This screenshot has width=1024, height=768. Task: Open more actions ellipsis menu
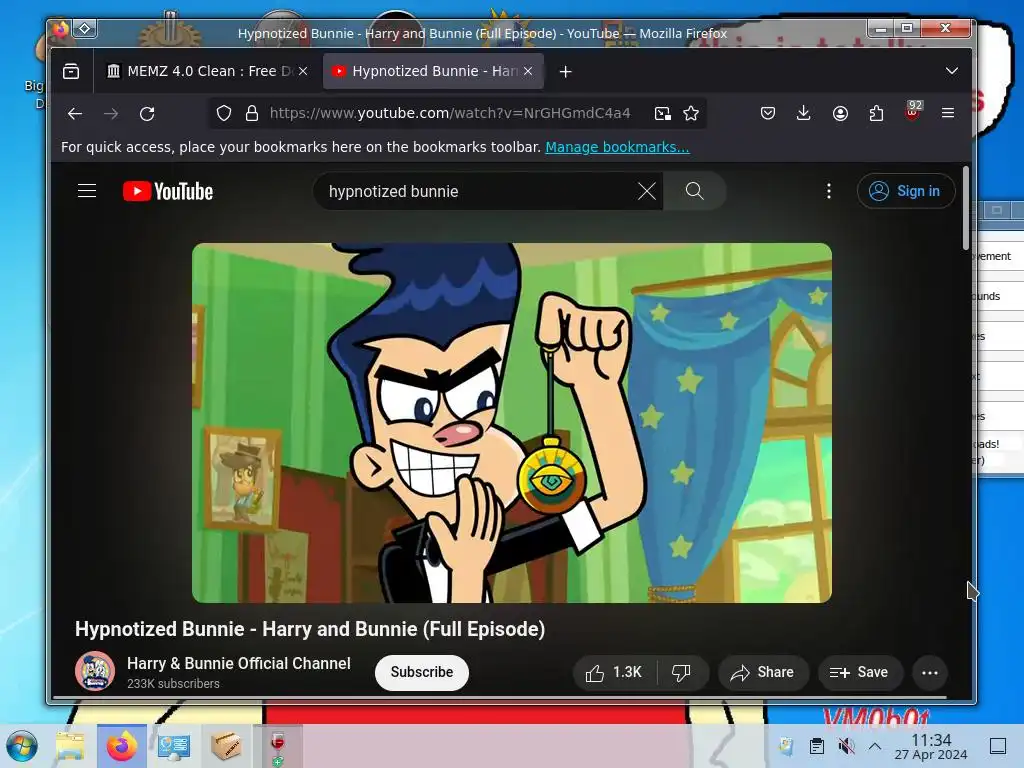[930, 673]
